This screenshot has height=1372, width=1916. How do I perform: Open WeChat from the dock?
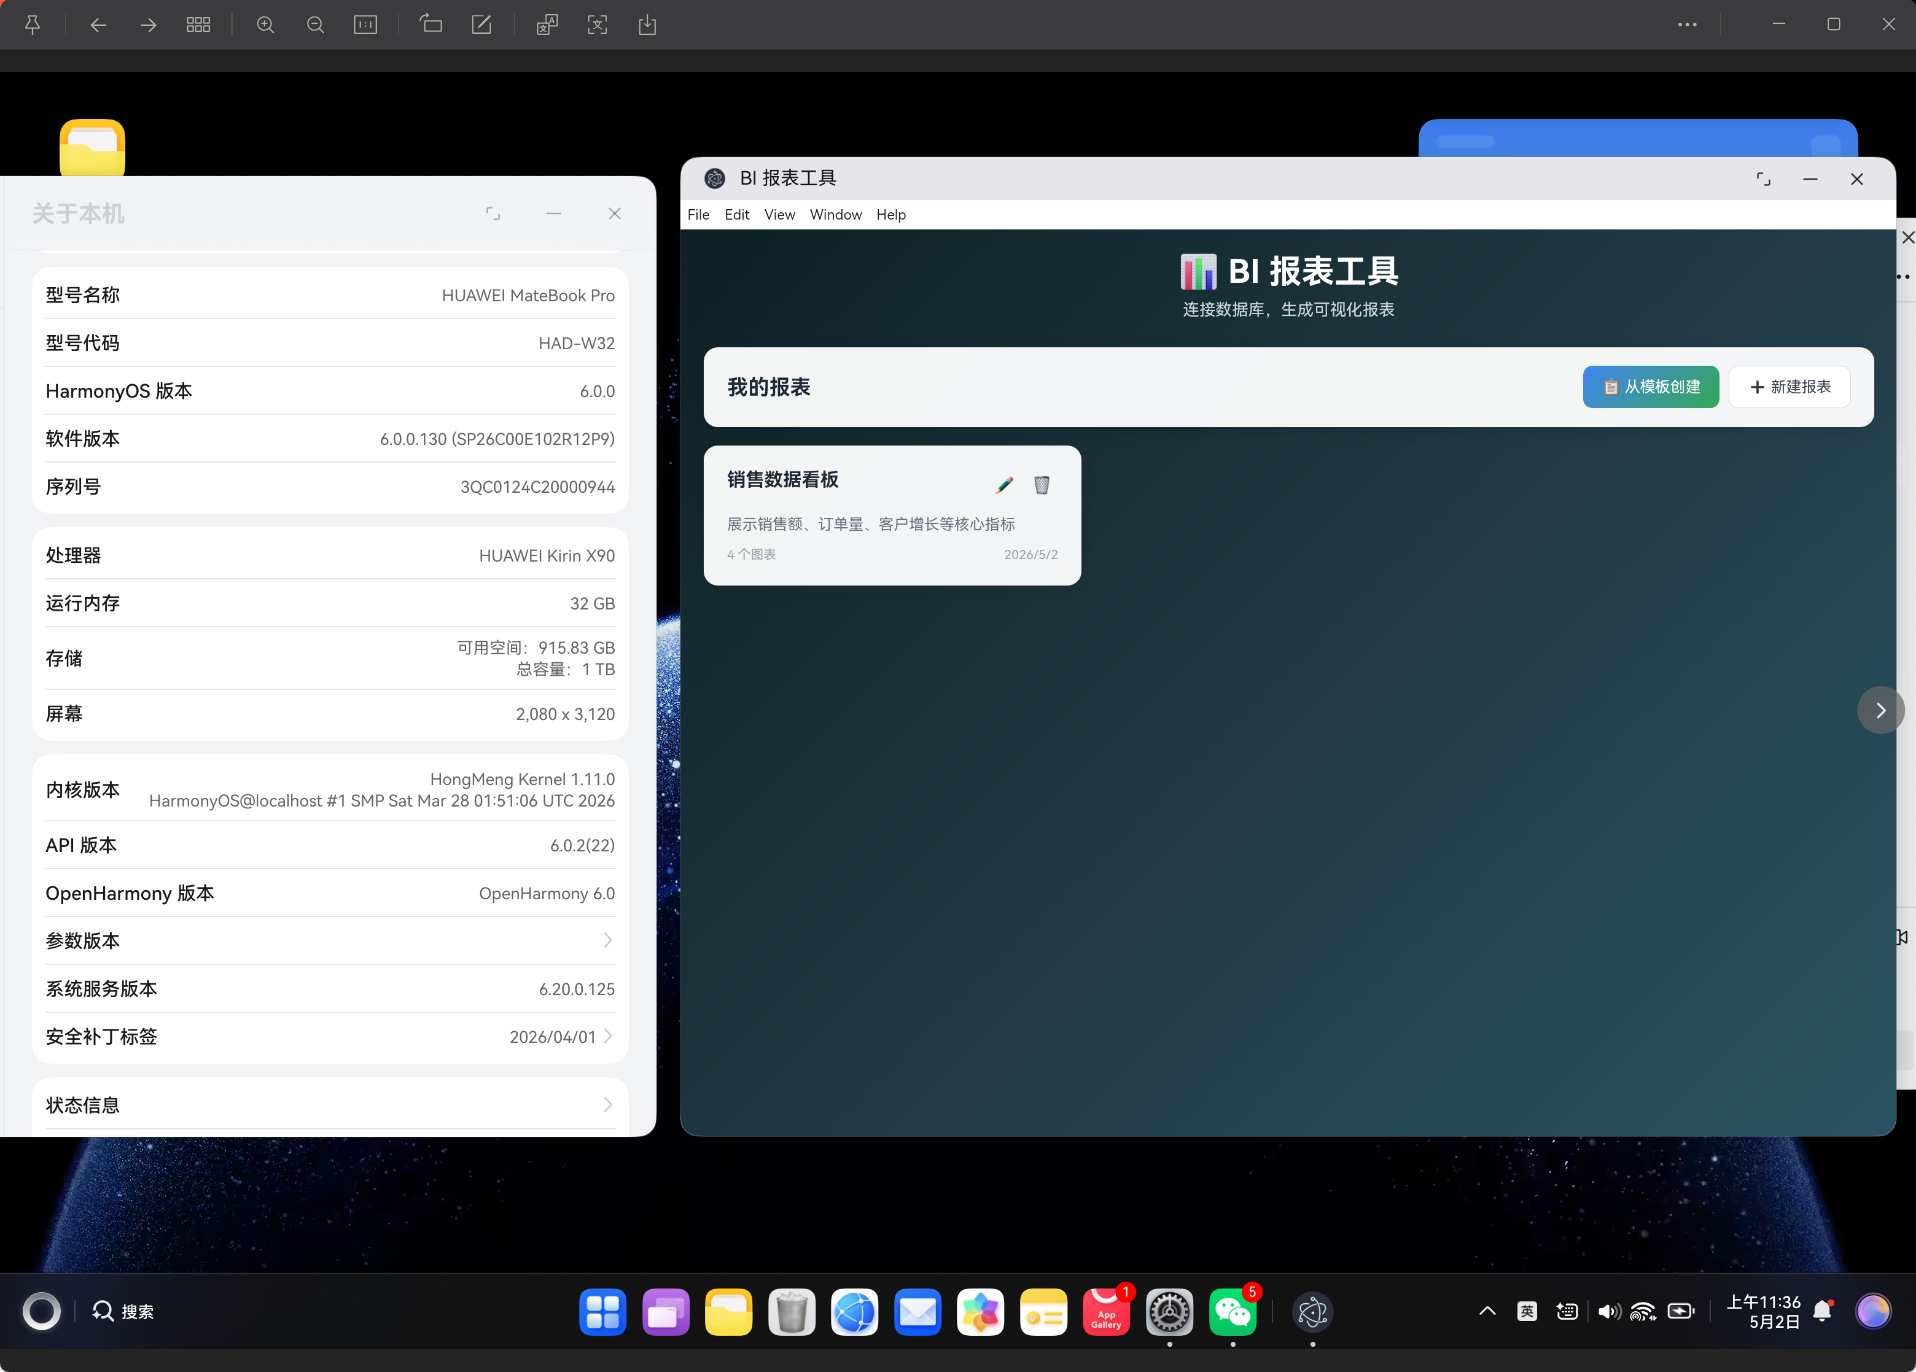tap(1233, 1312)
